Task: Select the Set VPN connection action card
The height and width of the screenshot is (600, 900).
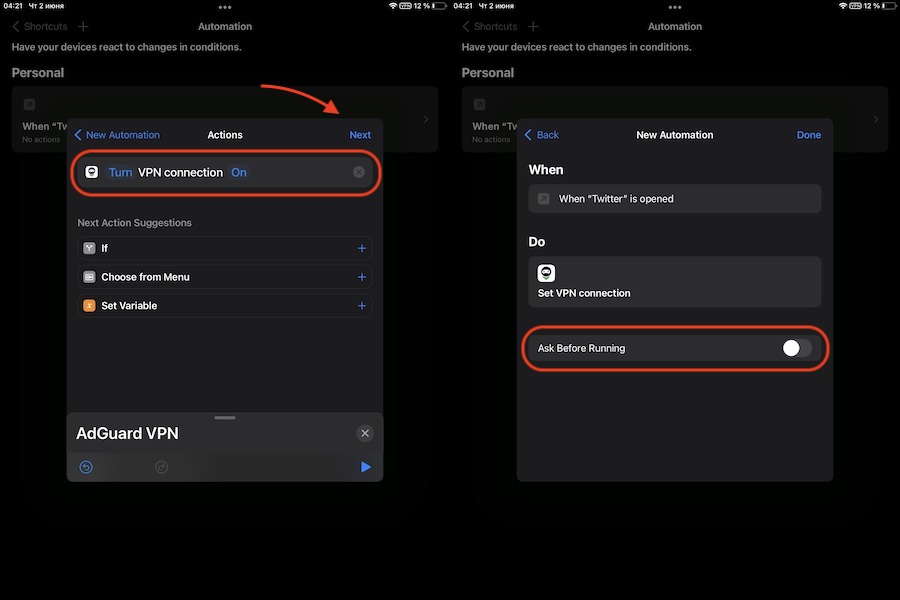Action: point(675,282)
